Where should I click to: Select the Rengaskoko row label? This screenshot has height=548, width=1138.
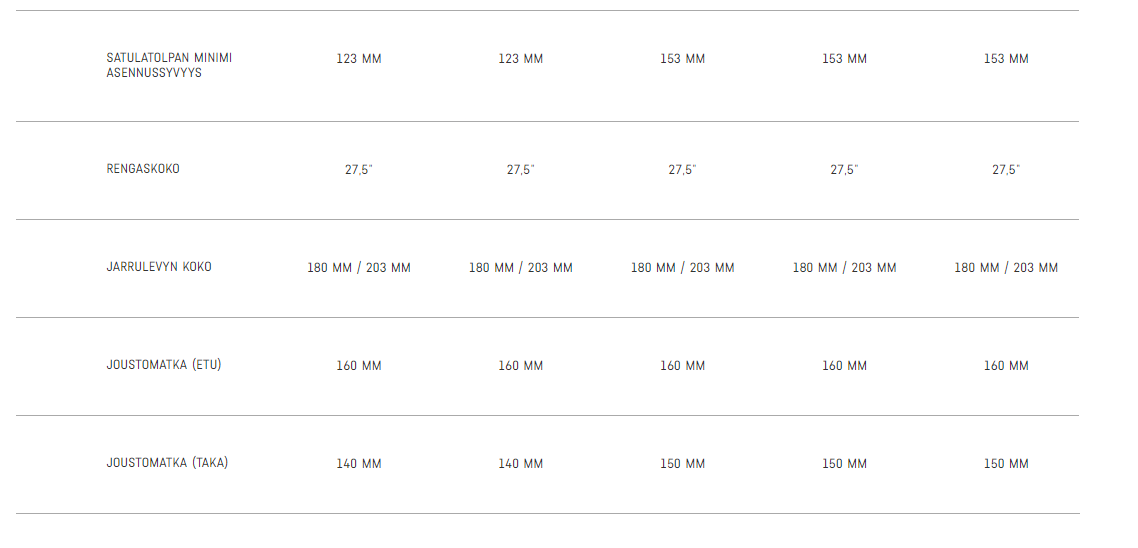[143, 169]
